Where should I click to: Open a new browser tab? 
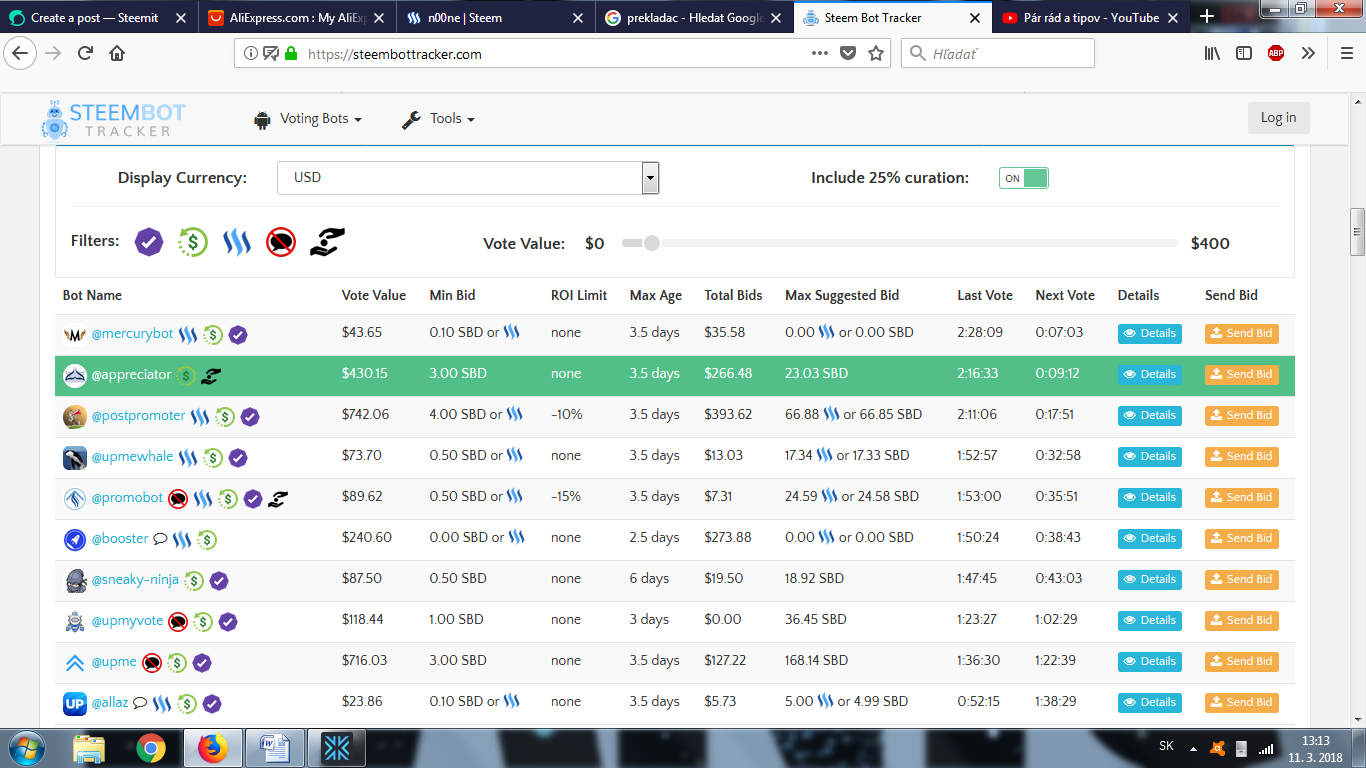click(x=1206, y=16)
